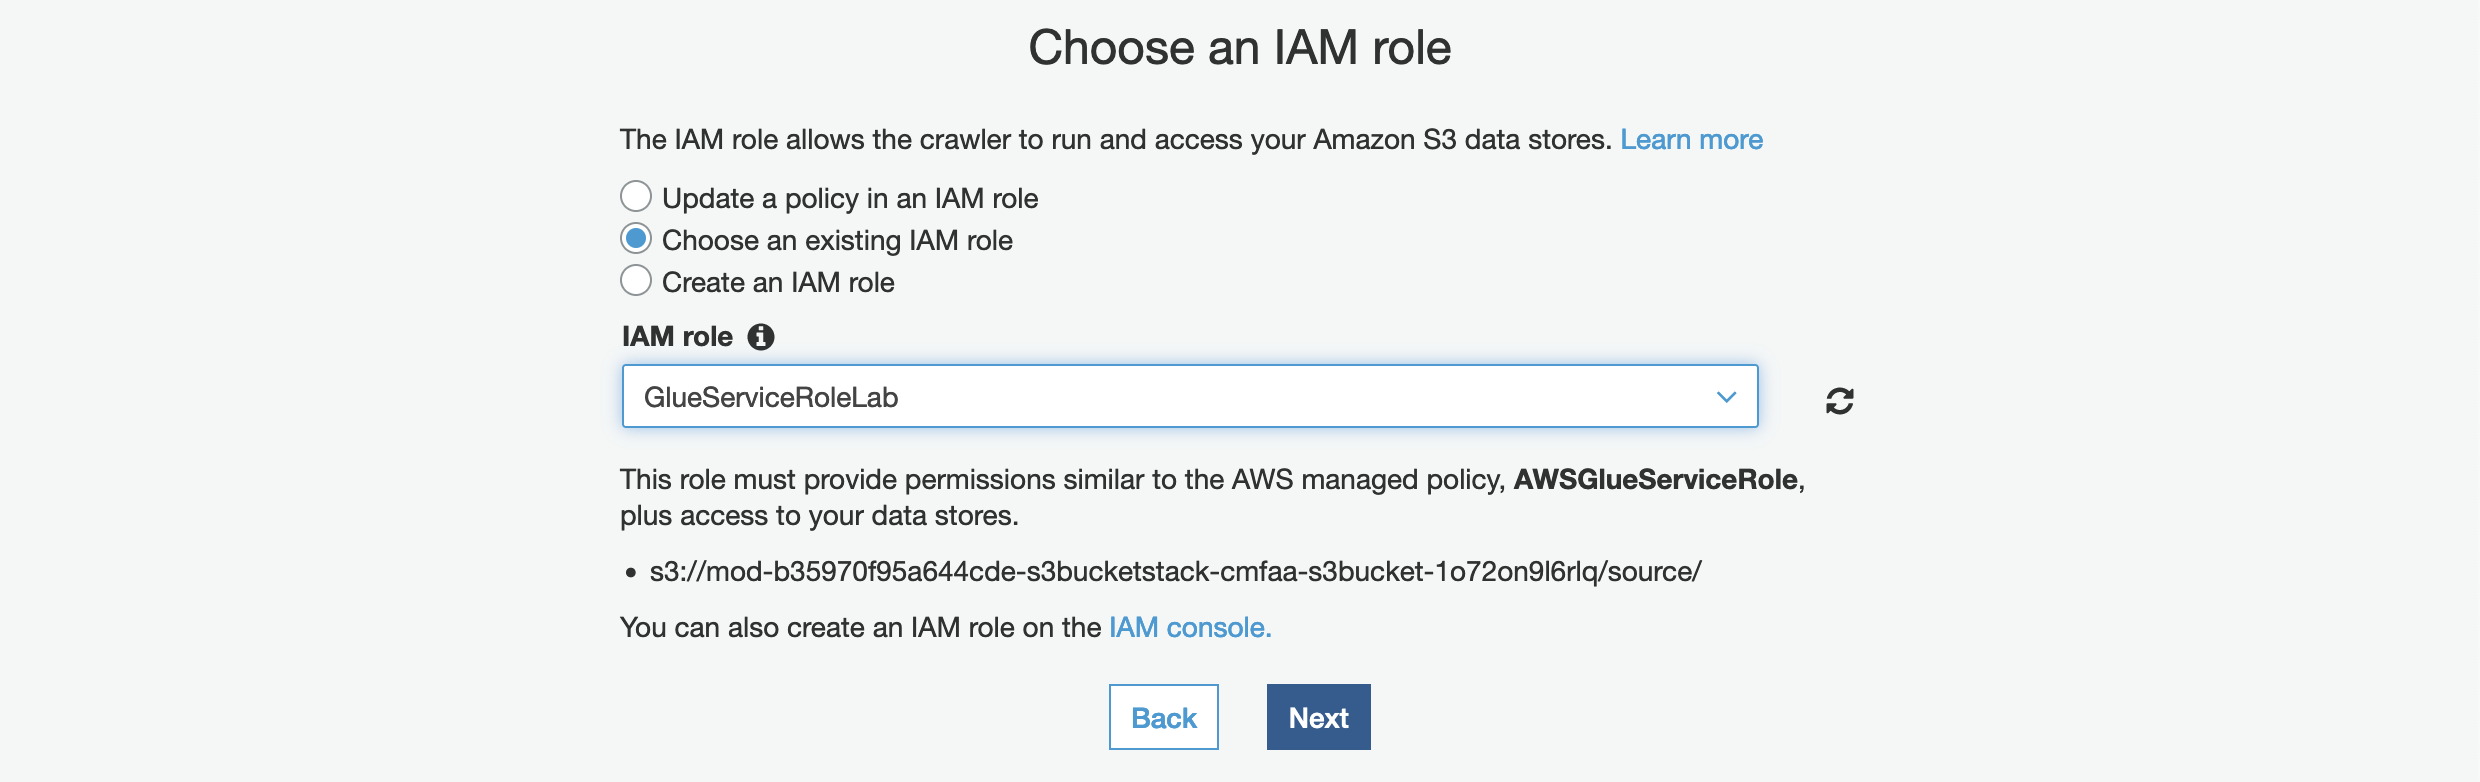Open the Learn more link
This screenshot has width=2480, height=782.
[x=1691, y=140]
